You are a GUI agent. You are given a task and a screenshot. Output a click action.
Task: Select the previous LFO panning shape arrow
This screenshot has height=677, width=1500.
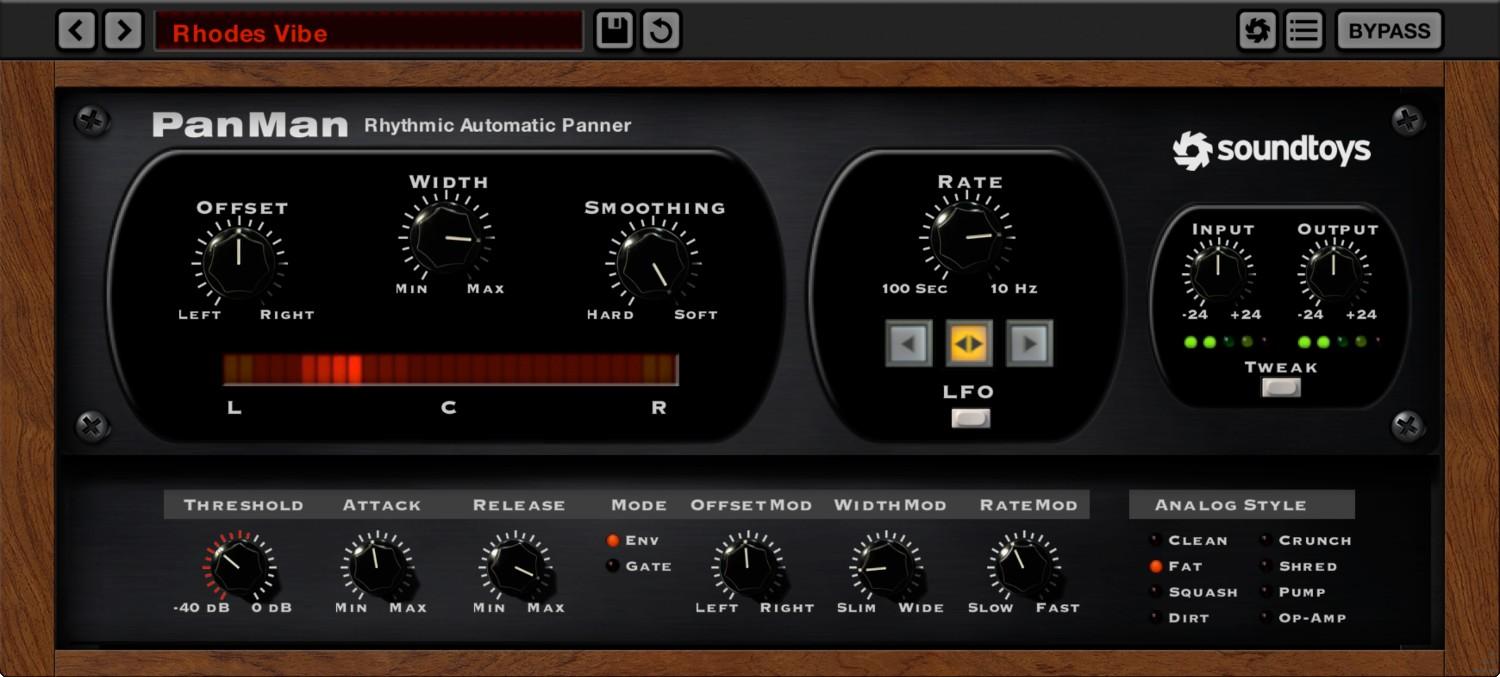coord(909,343)
